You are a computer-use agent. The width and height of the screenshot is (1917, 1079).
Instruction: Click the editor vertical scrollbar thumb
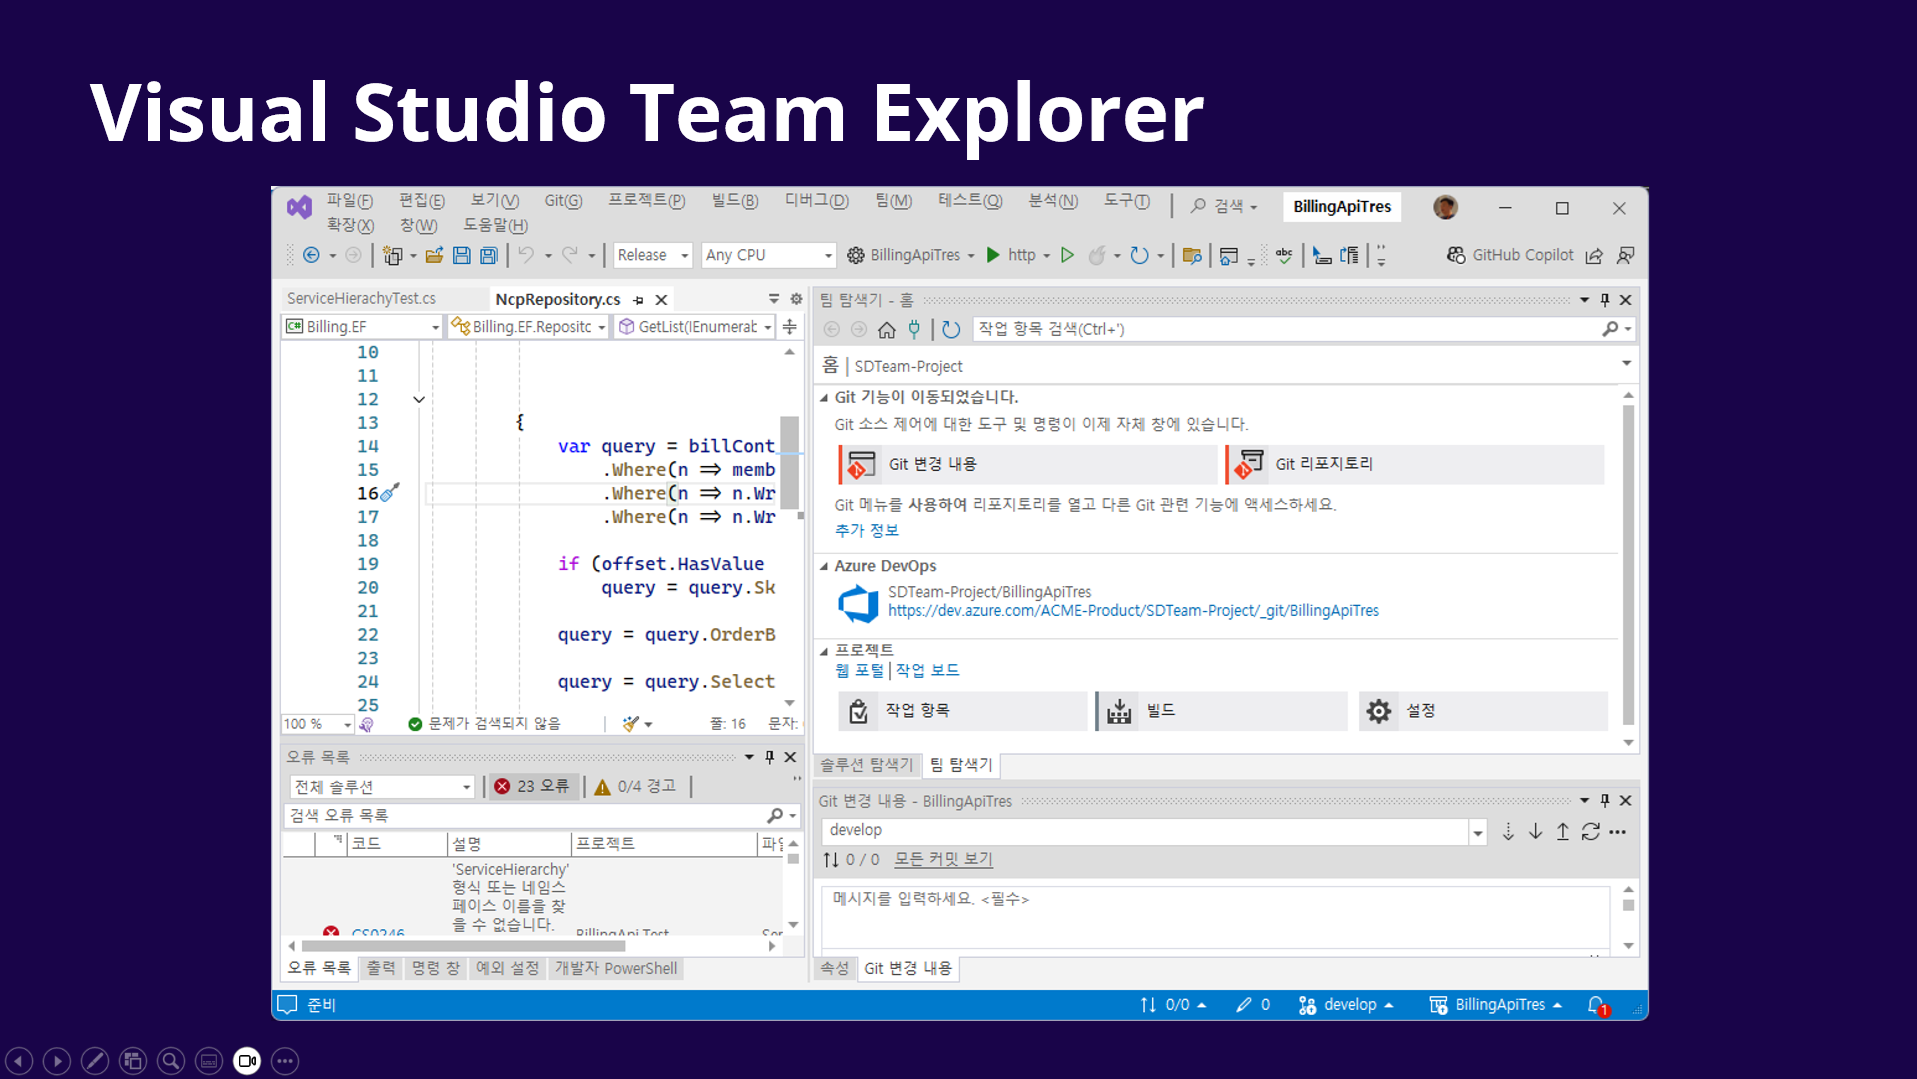pos(789,461)
